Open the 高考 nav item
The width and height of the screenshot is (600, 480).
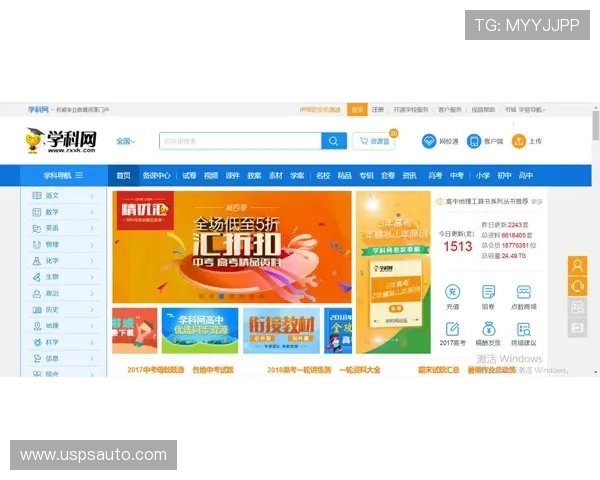(435, 176)
